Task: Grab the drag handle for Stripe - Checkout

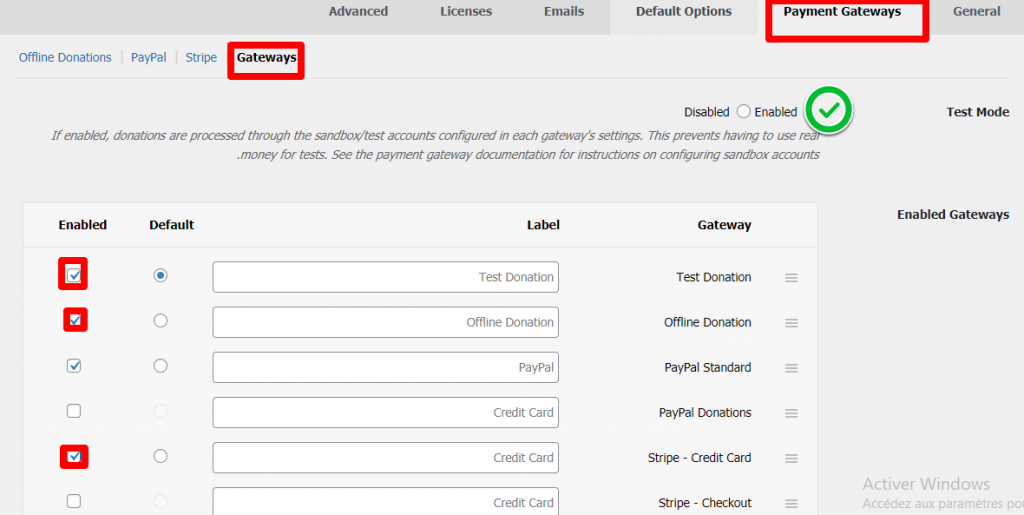Action: pos(791,503)
